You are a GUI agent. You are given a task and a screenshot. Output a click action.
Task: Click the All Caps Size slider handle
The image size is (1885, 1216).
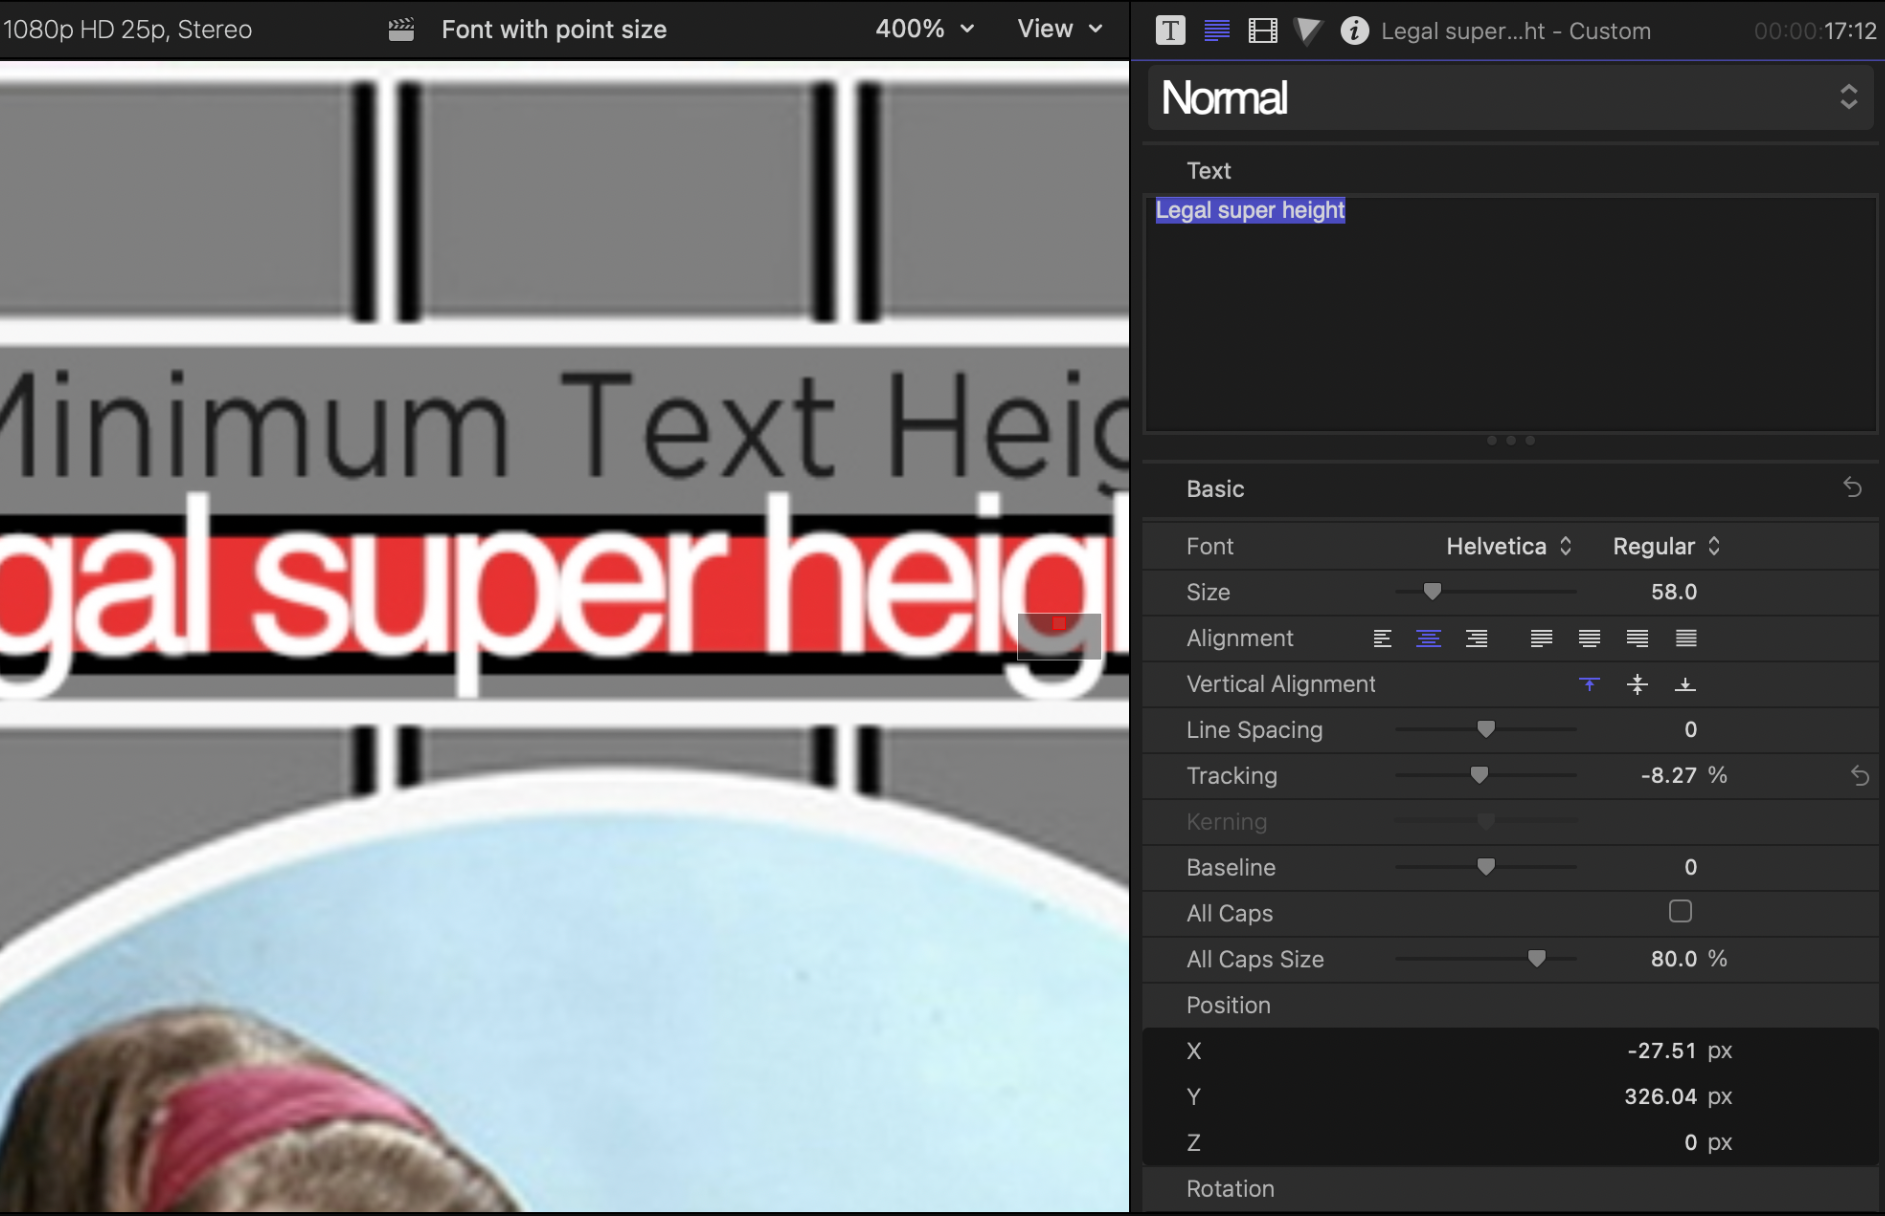click(x=1537, y=959)
